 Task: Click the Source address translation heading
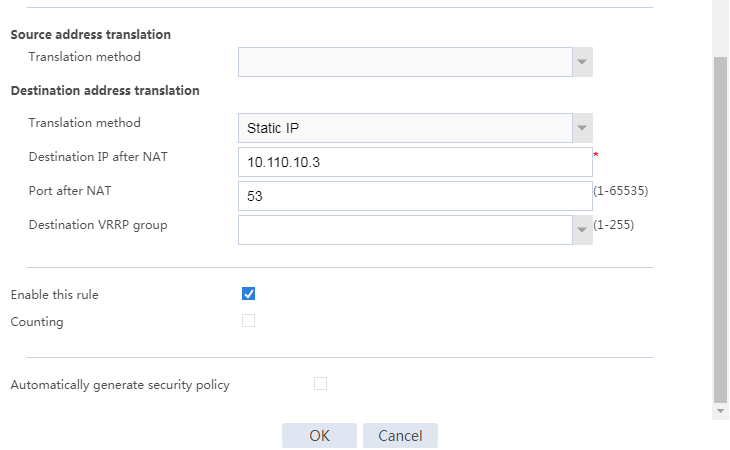click(x=91, y=34)
